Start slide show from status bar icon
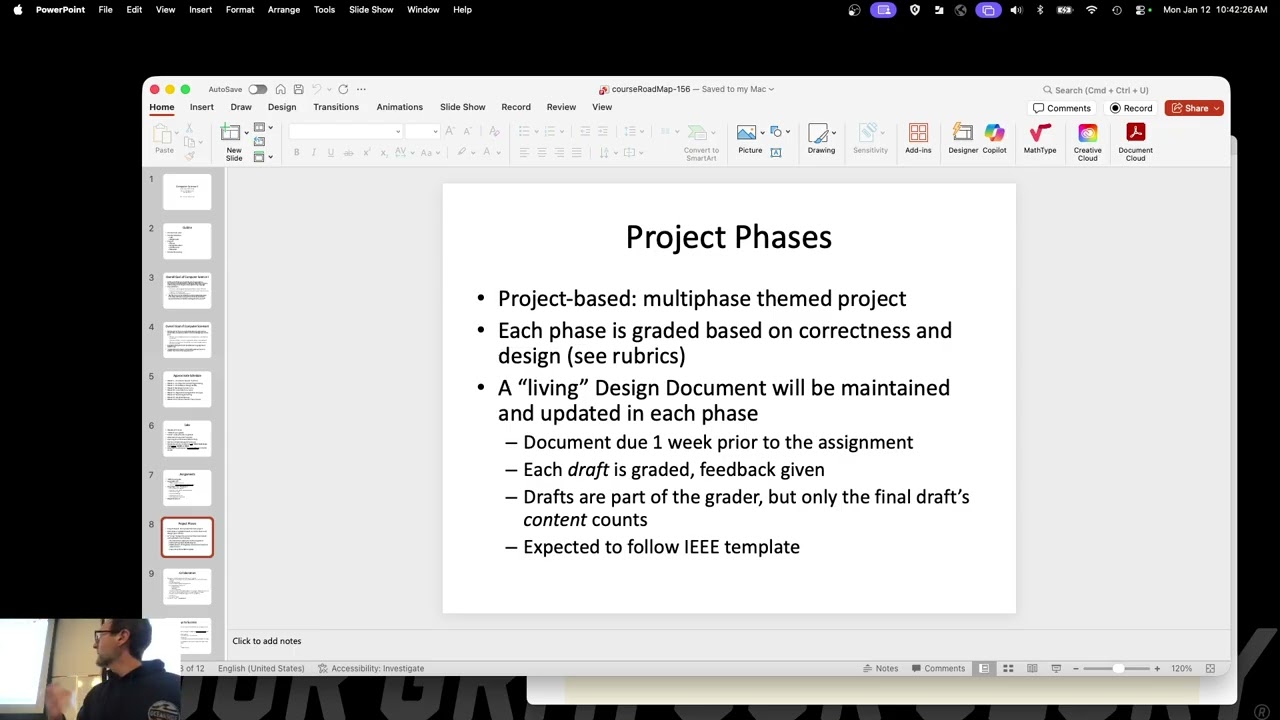 (x=1056, y=668)
